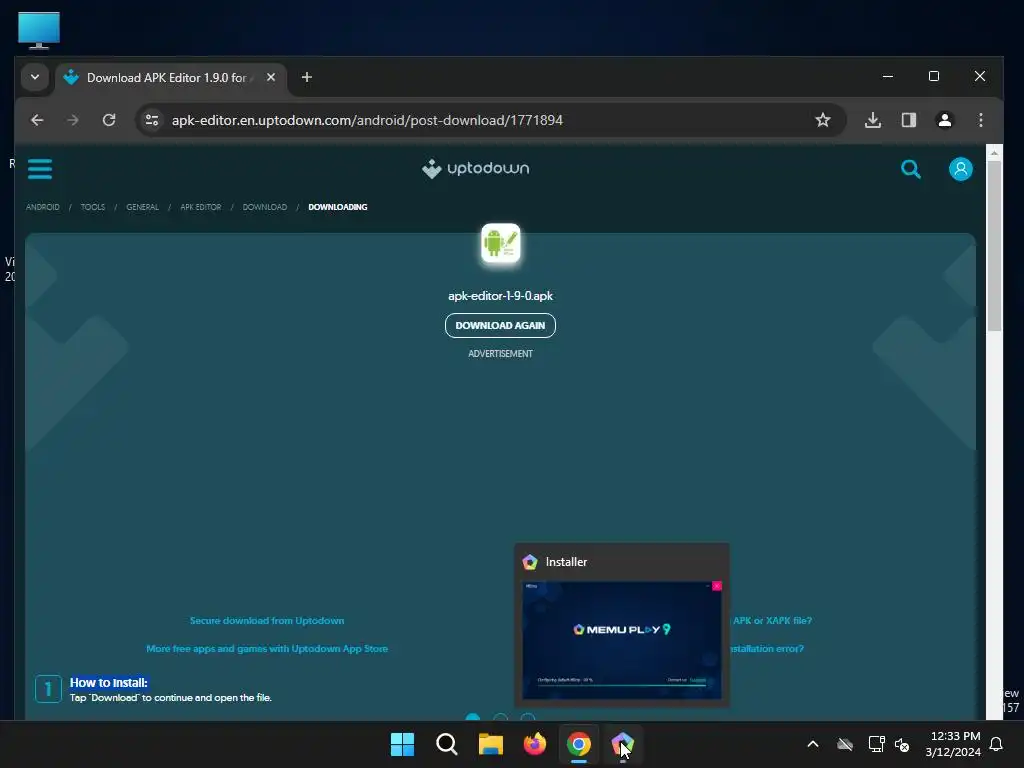Go forward in Chrome

tap(73, 120)
